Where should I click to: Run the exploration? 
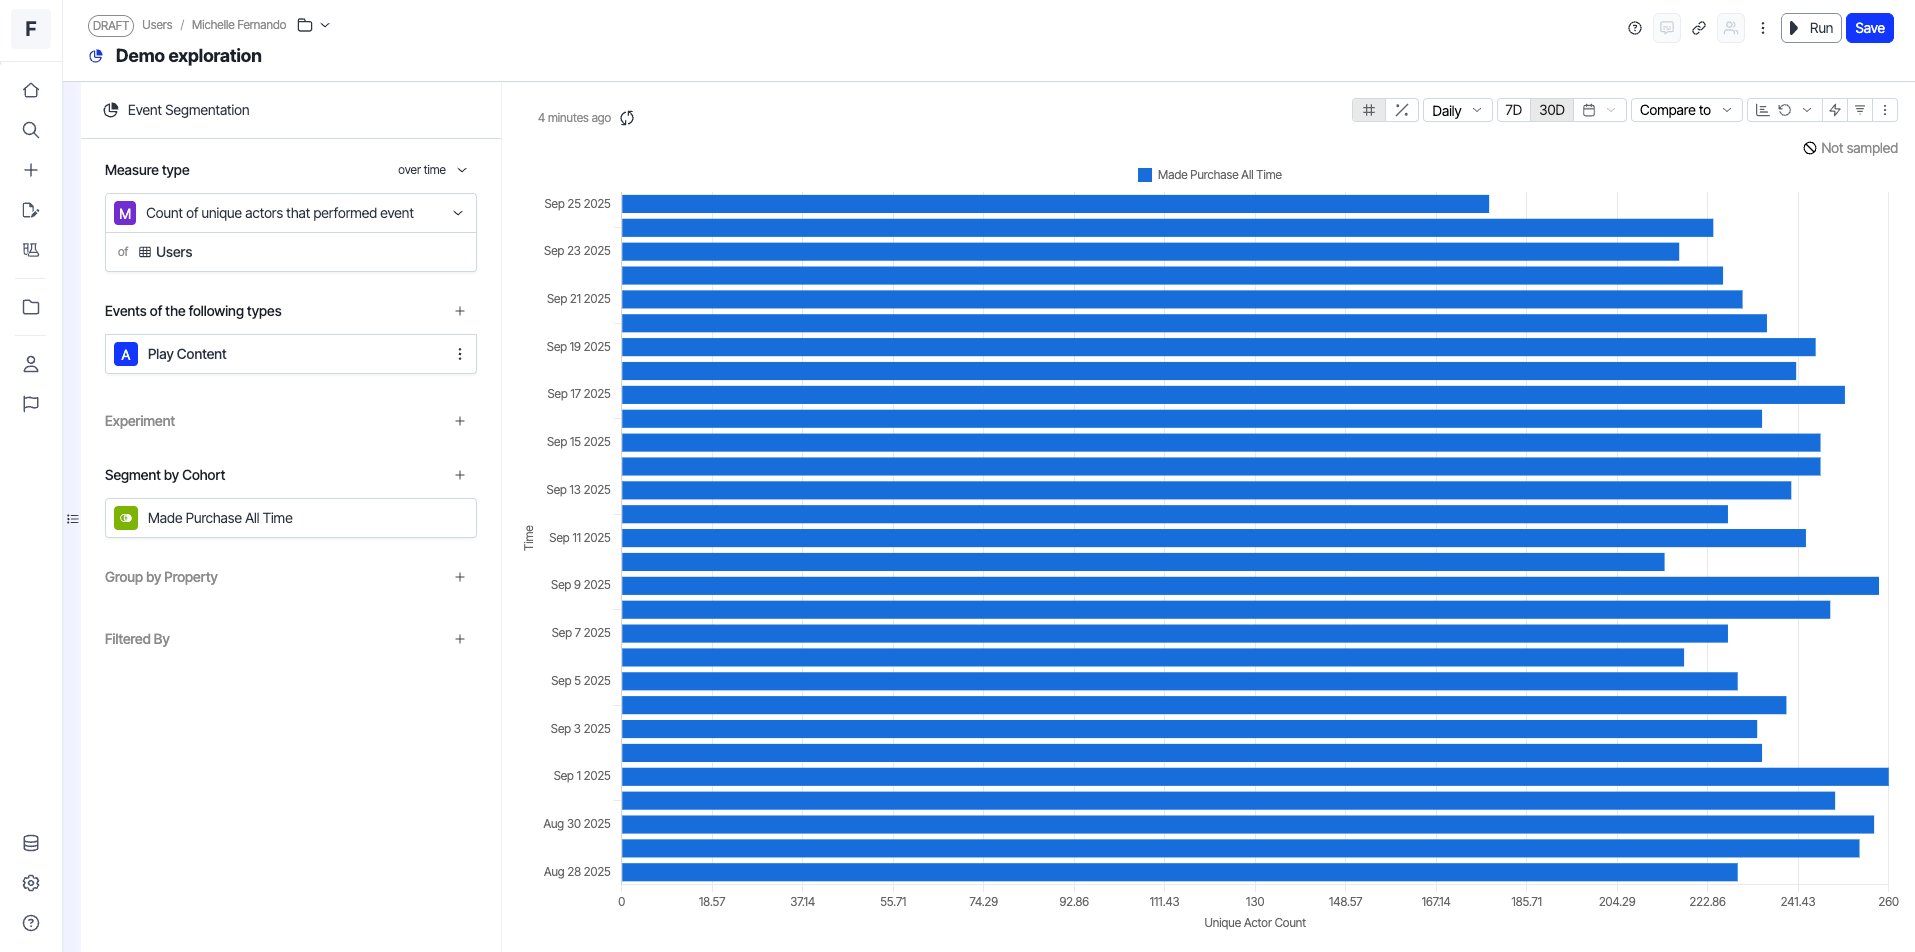tap(1811, 28)
